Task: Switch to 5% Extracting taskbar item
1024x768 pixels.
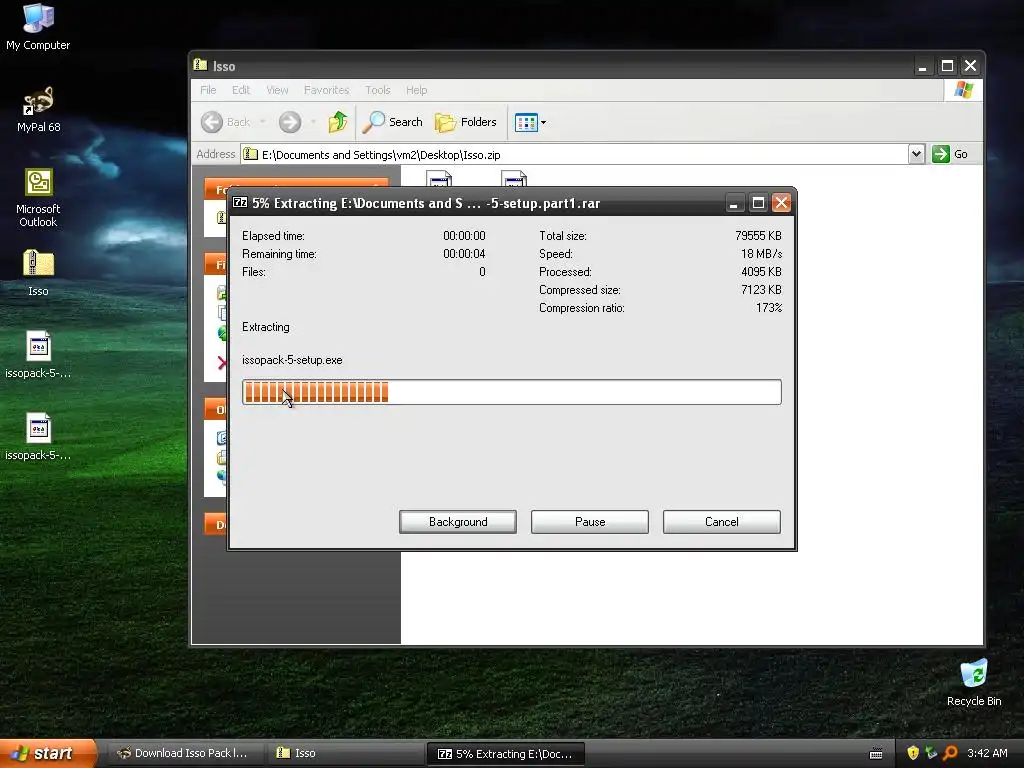Action: [x=505, y=754]
